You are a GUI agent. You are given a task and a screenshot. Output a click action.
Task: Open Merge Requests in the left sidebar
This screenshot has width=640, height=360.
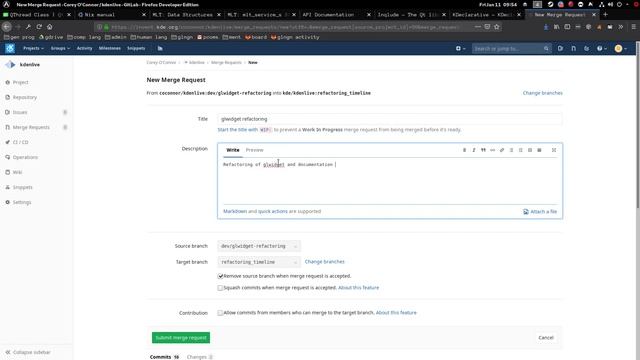[x=31, y=127]
